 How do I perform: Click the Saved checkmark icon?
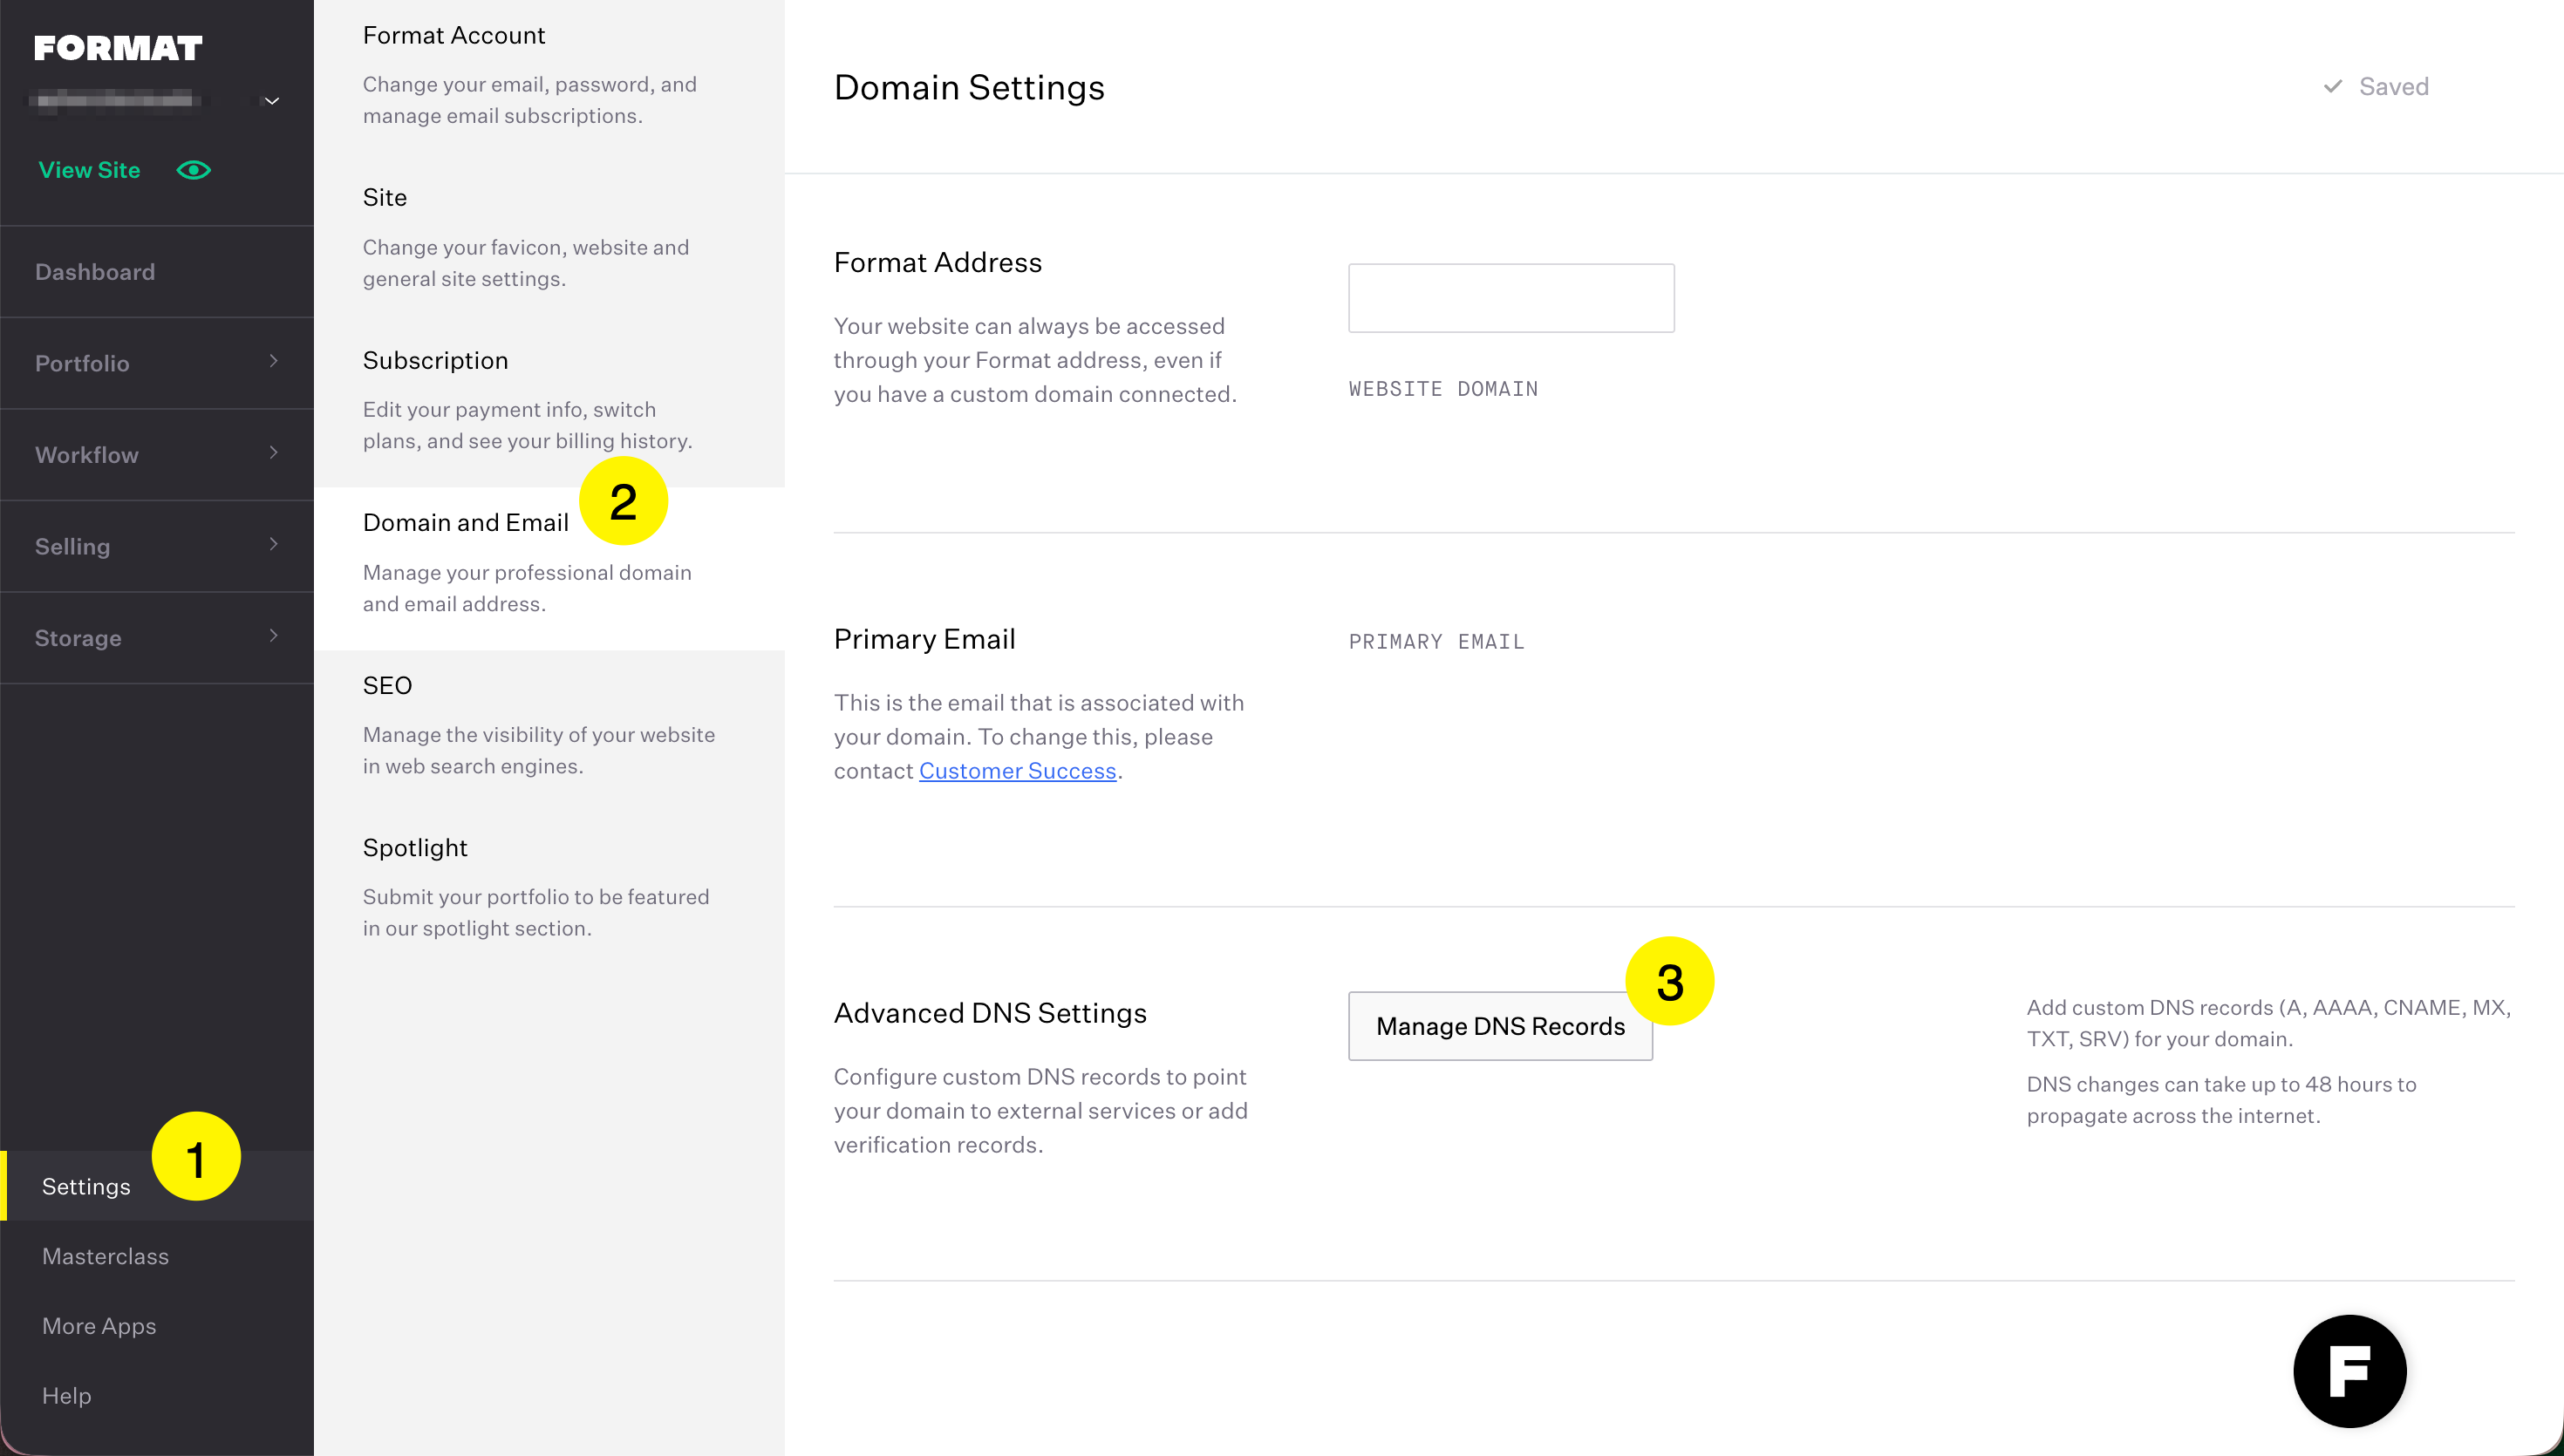pos(2333,87)
